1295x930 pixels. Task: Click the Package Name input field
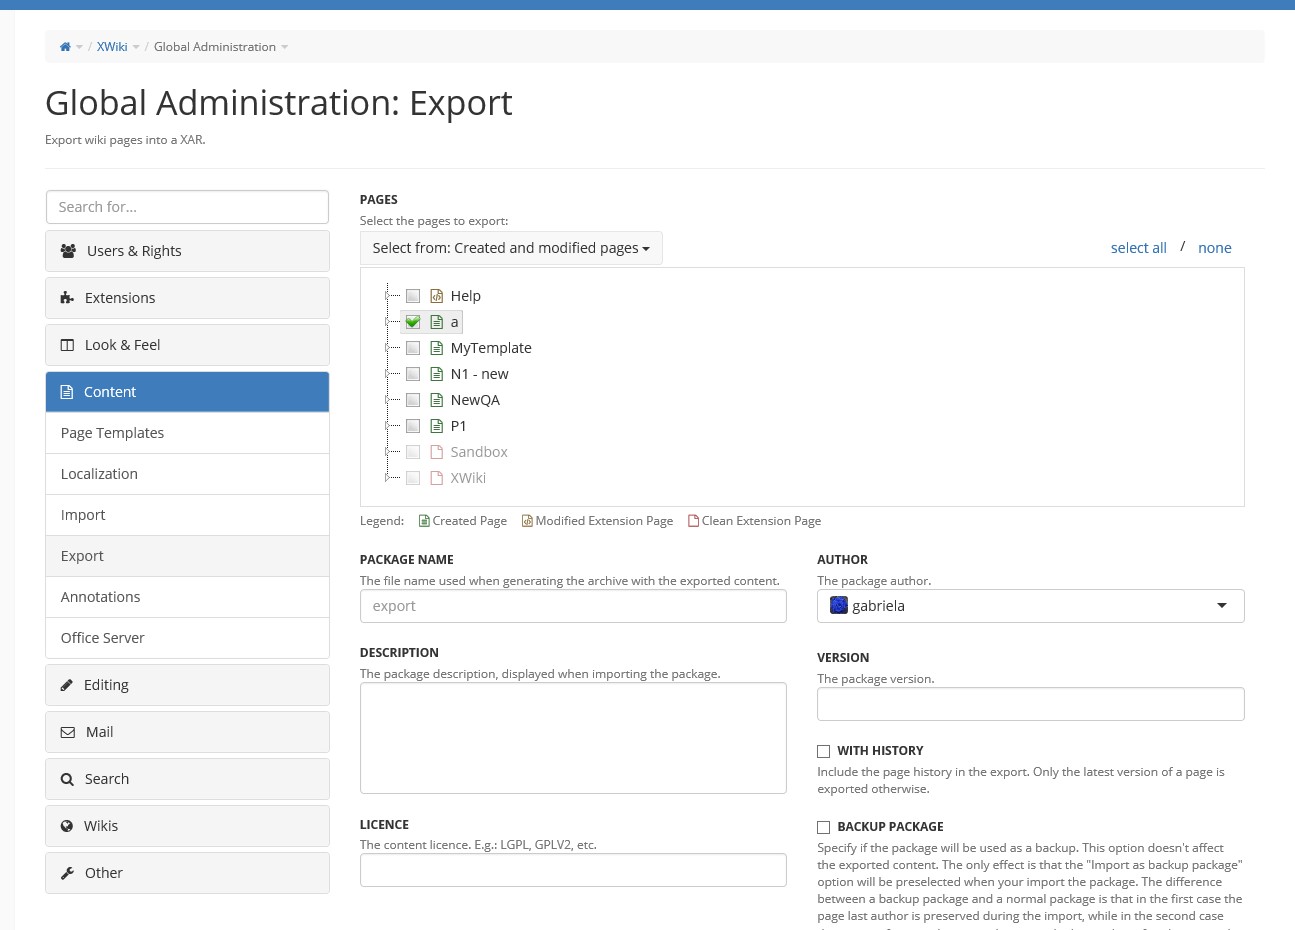coord(573,606)
